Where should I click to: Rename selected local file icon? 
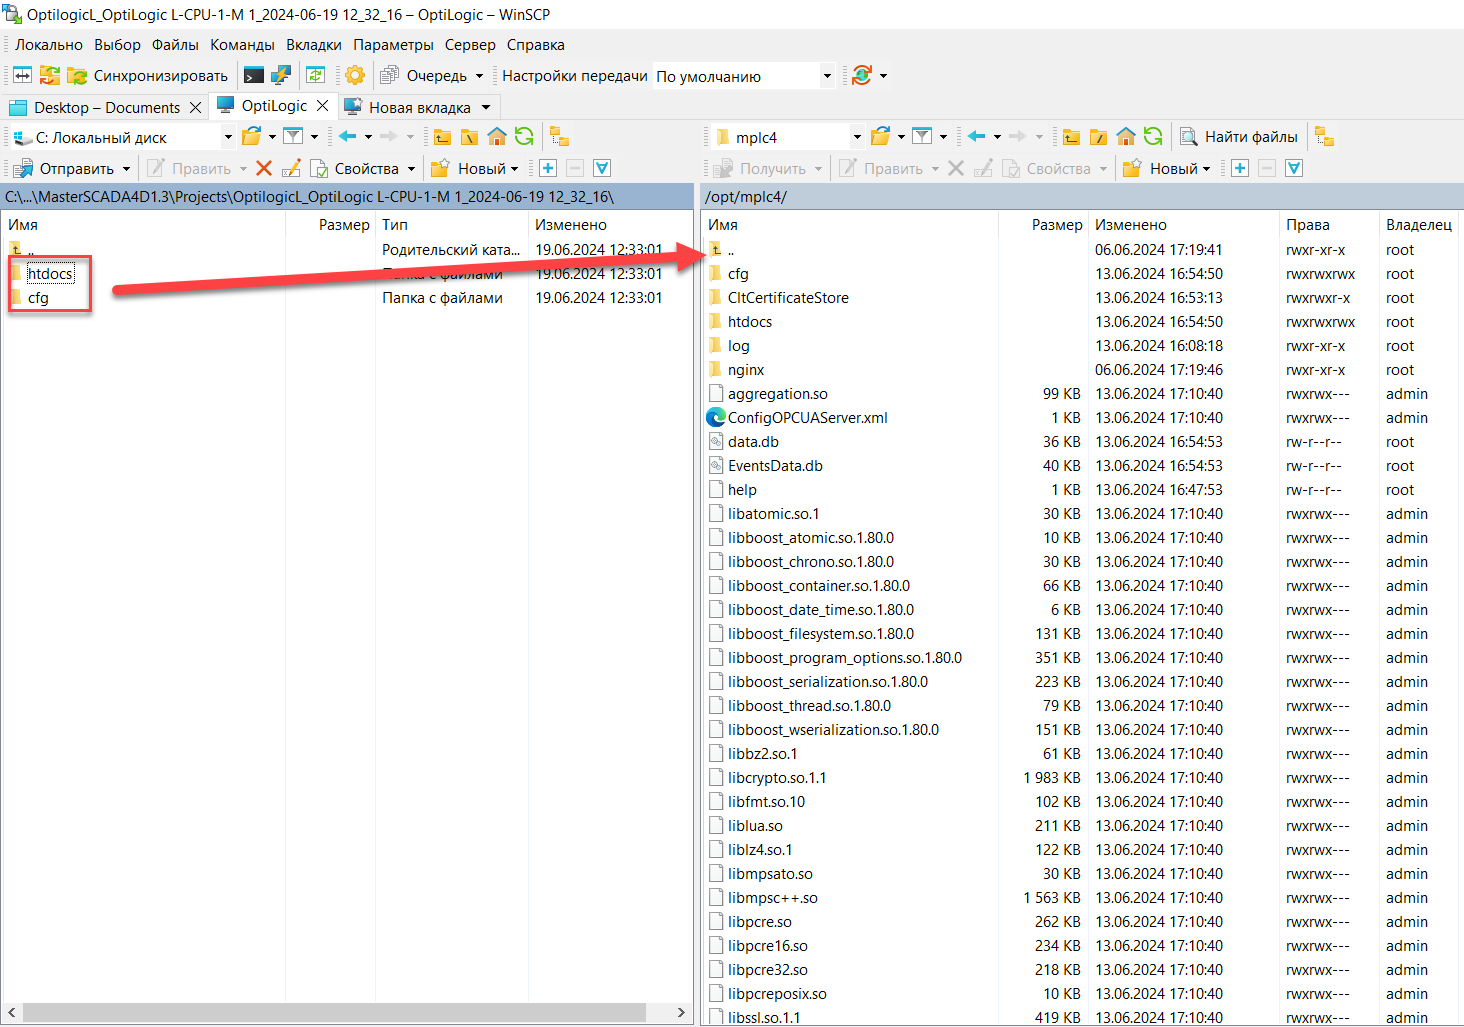point(291,168)
